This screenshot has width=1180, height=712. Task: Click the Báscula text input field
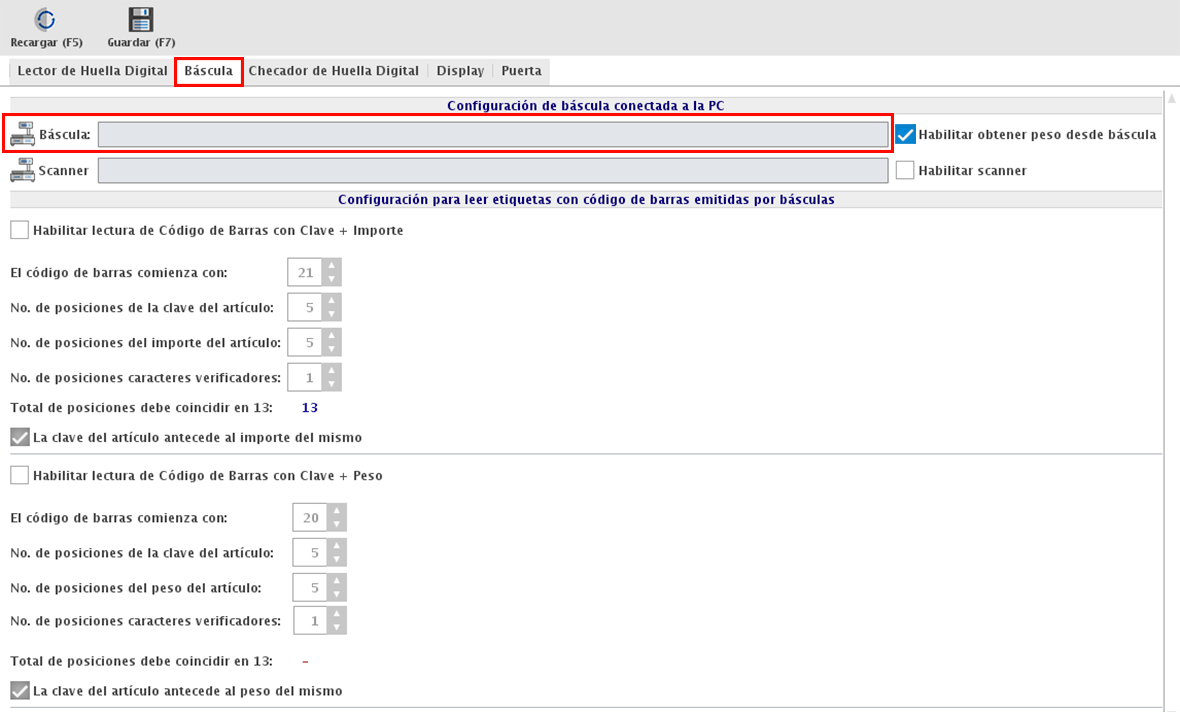tap(492, 134)
